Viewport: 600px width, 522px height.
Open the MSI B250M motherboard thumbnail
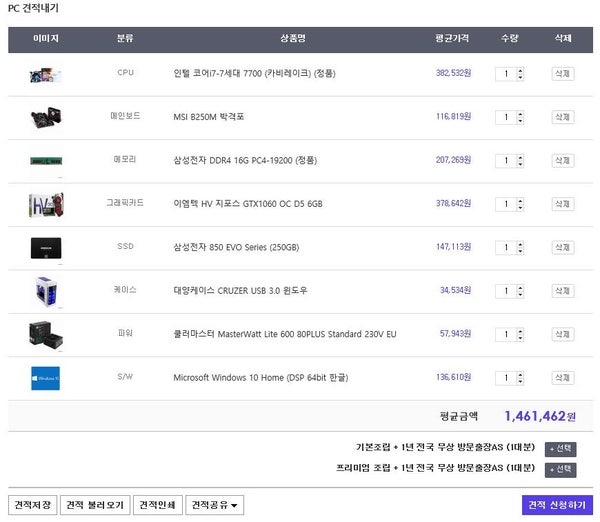pyautogui.click(x=46, y=117)
